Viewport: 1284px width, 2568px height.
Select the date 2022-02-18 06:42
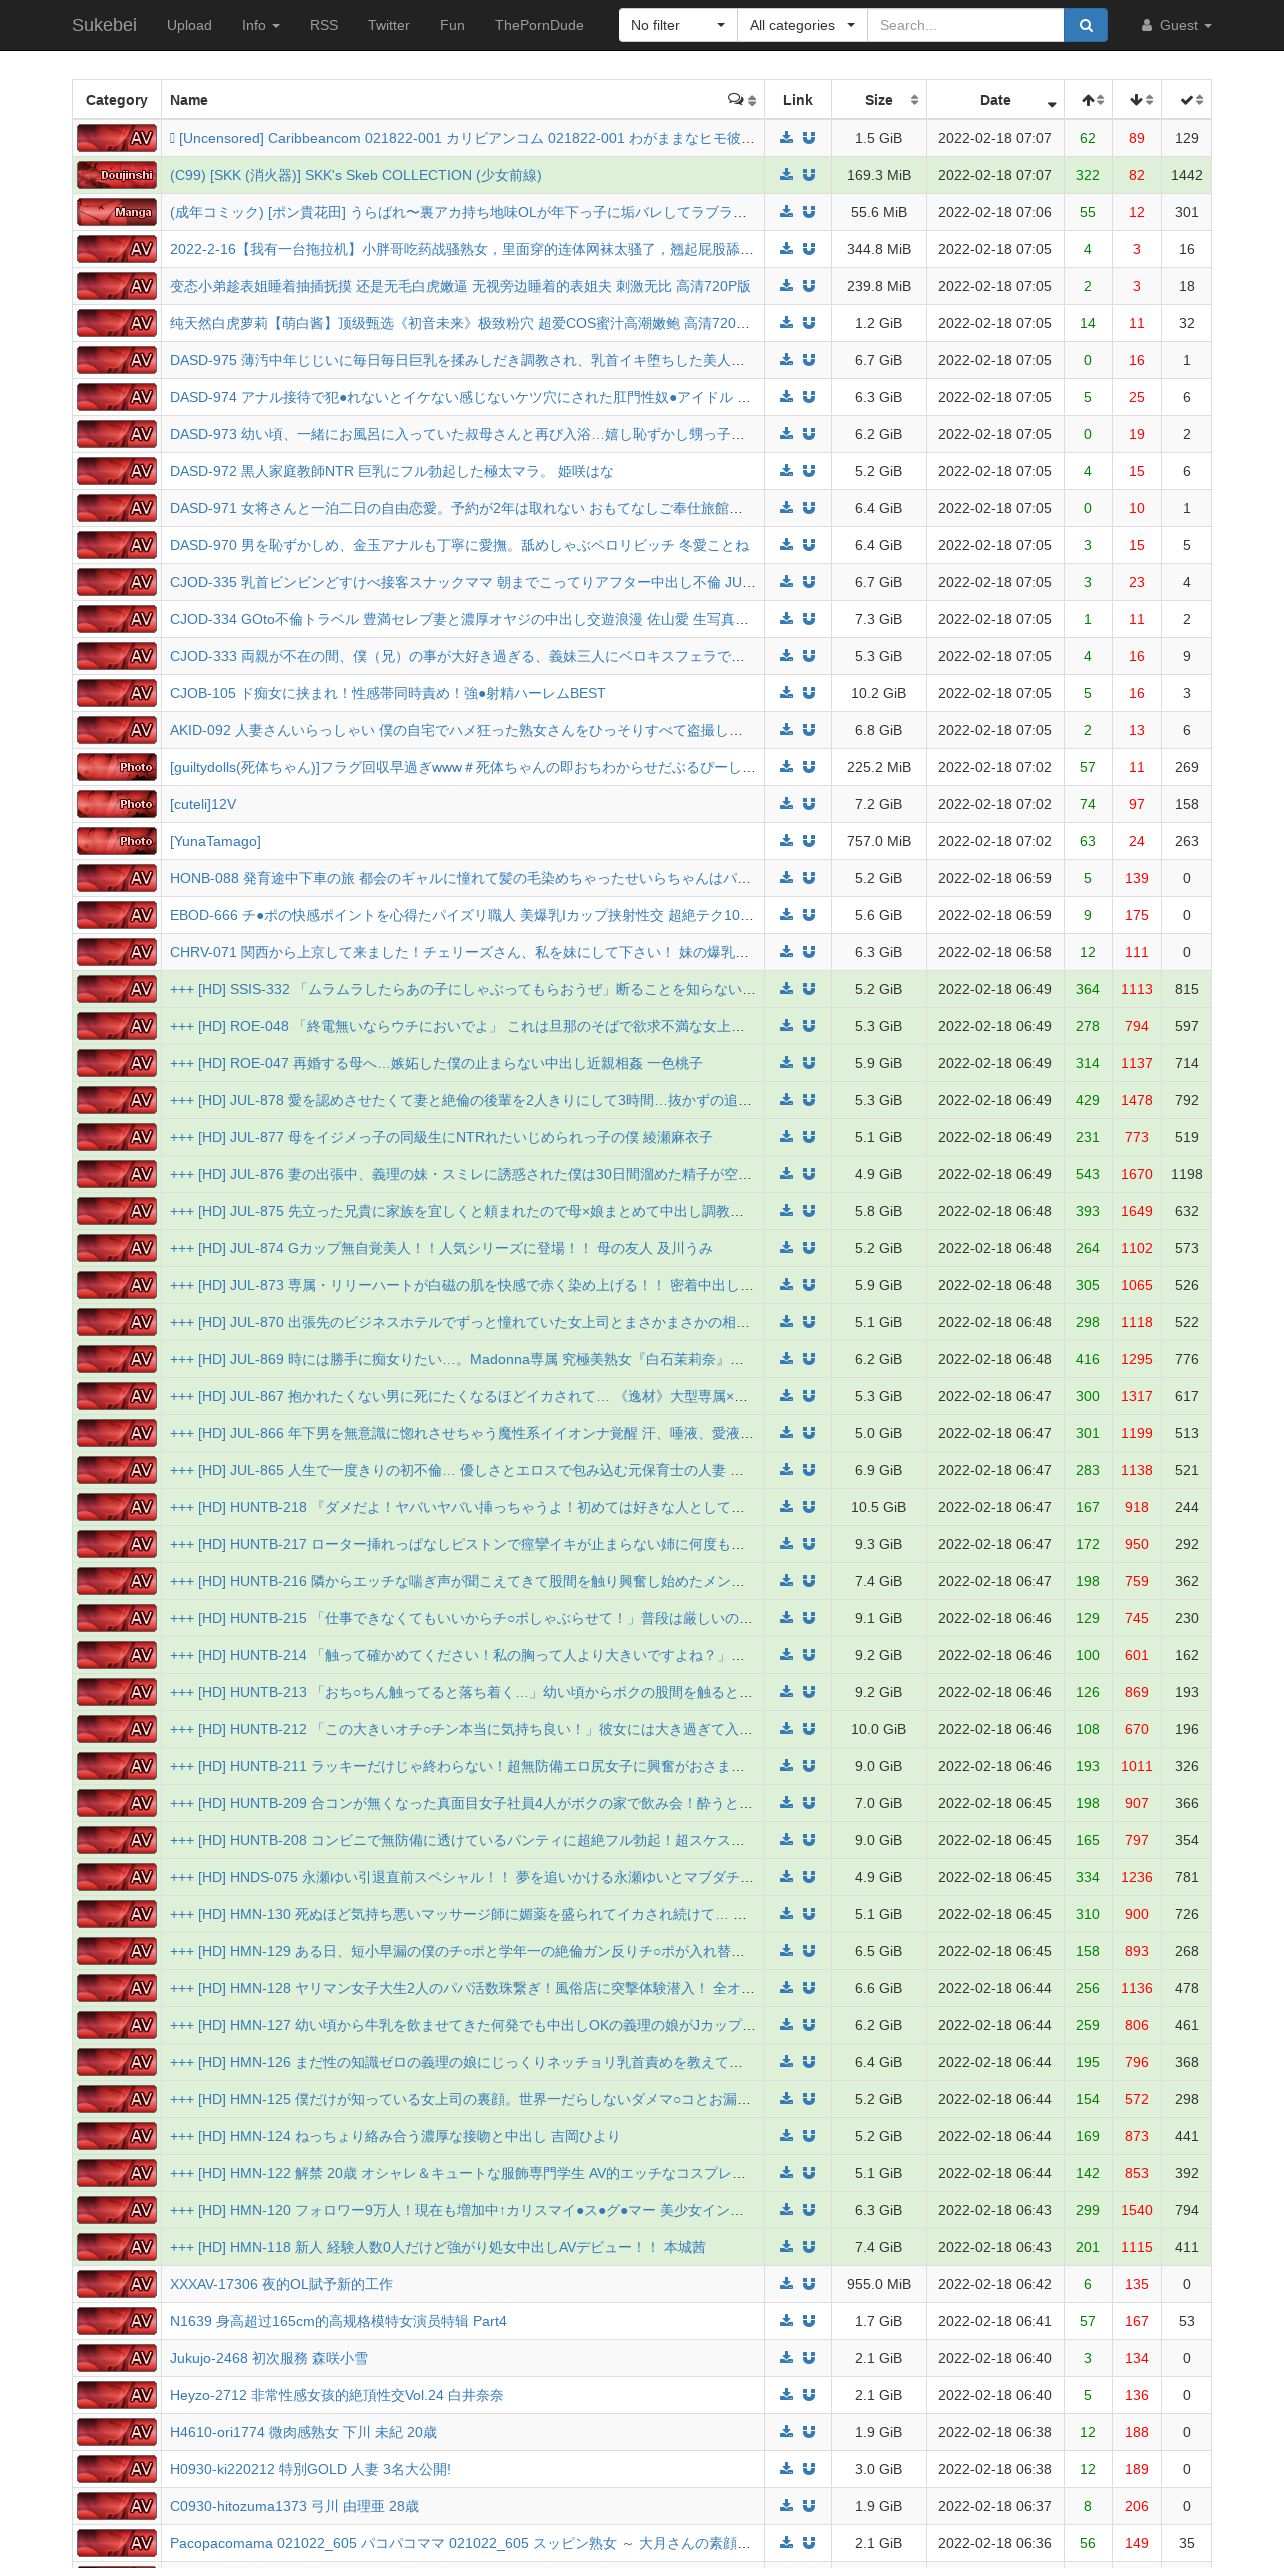(x=995, y=2284)
